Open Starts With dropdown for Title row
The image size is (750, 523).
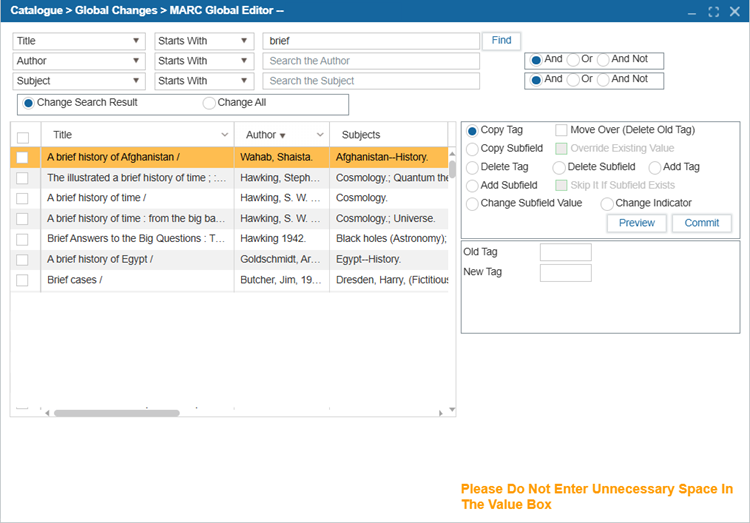coord(203,41)
